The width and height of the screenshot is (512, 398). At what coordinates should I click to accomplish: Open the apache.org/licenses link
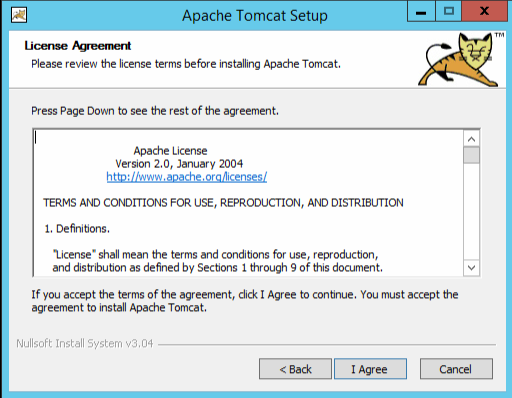(x=187, y=177)
